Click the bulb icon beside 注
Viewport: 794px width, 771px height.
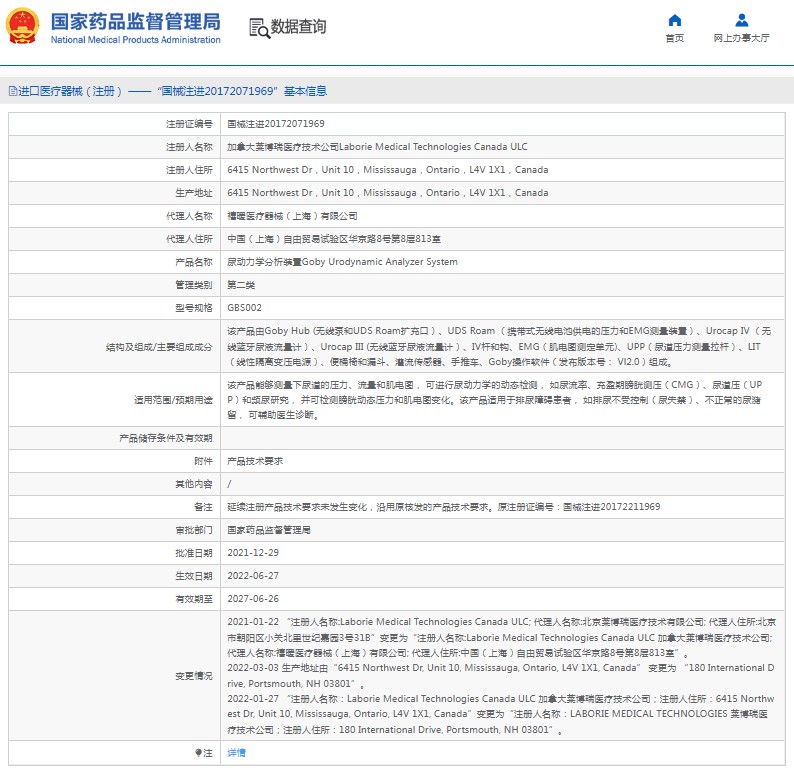pos(198,753)
